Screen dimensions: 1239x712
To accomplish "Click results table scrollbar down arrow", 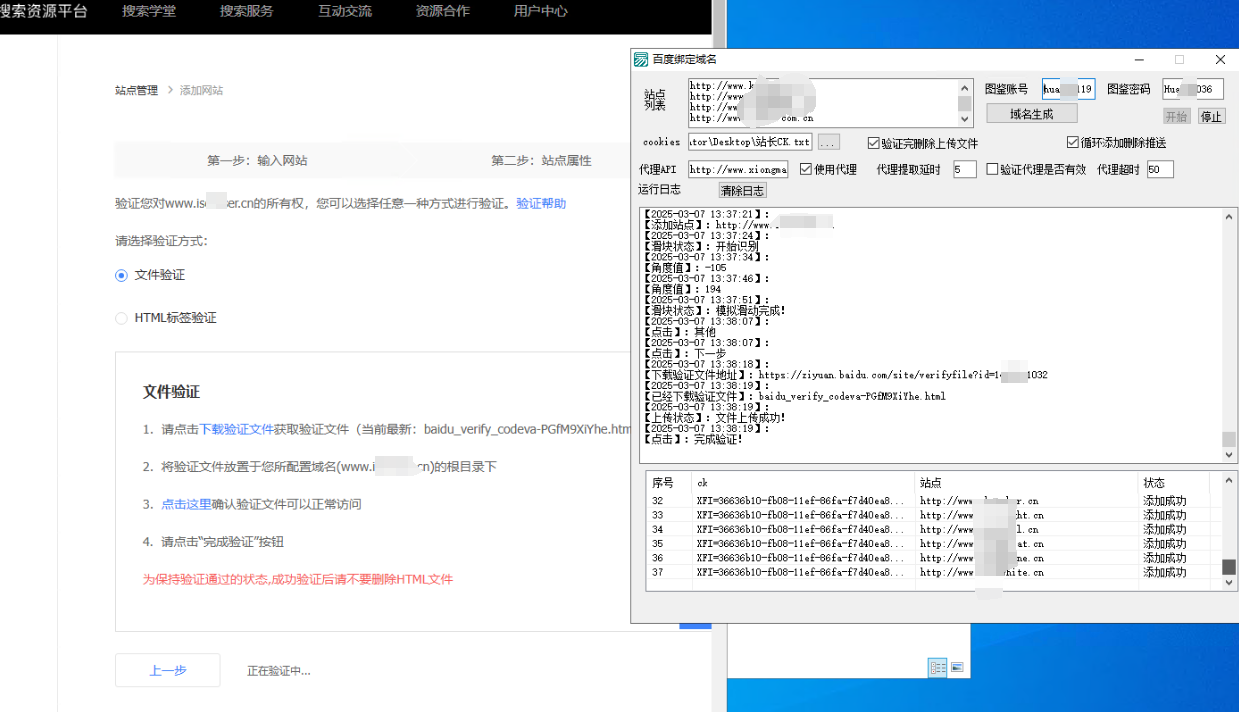I will click(x=1229, y=584).
